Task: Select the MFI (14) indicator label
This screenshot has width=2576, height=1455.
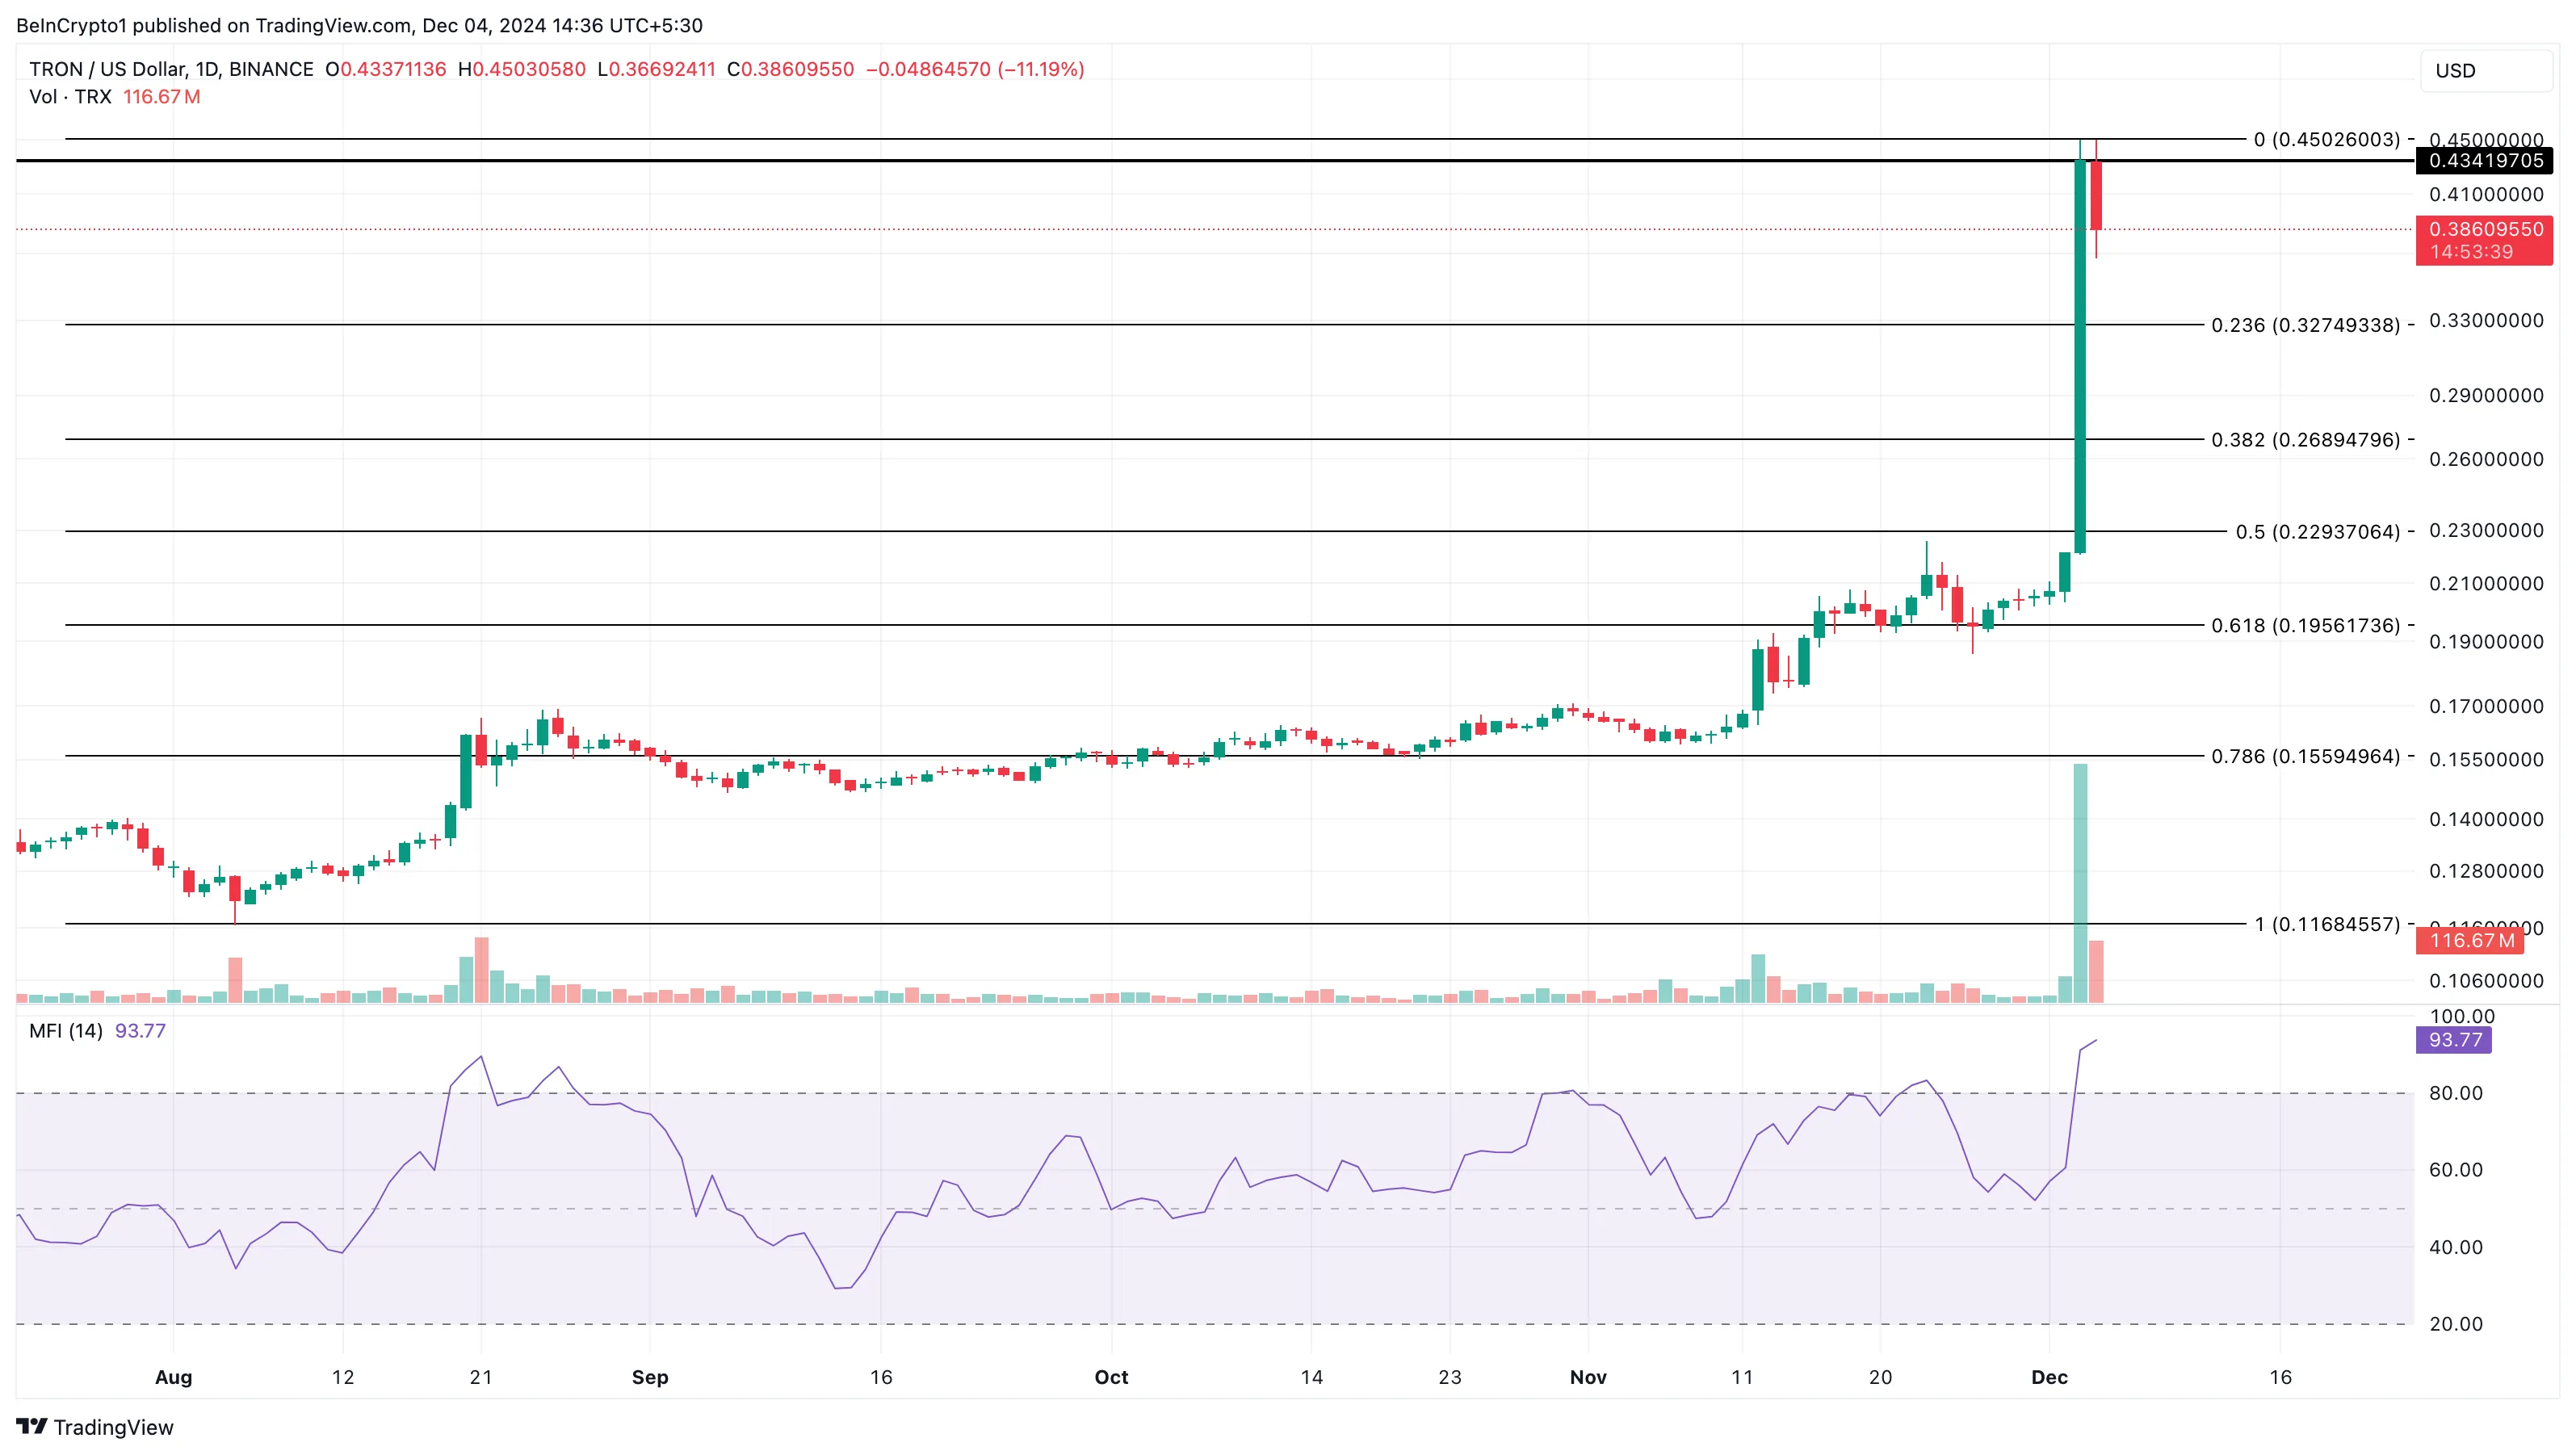Action: click(66, 1030)
